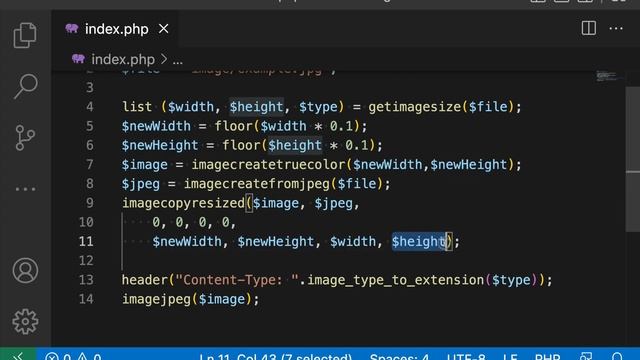This screenshot has width=640, height=360.
Task: Open the Accounts menu icon
Action: pos(25,270)
